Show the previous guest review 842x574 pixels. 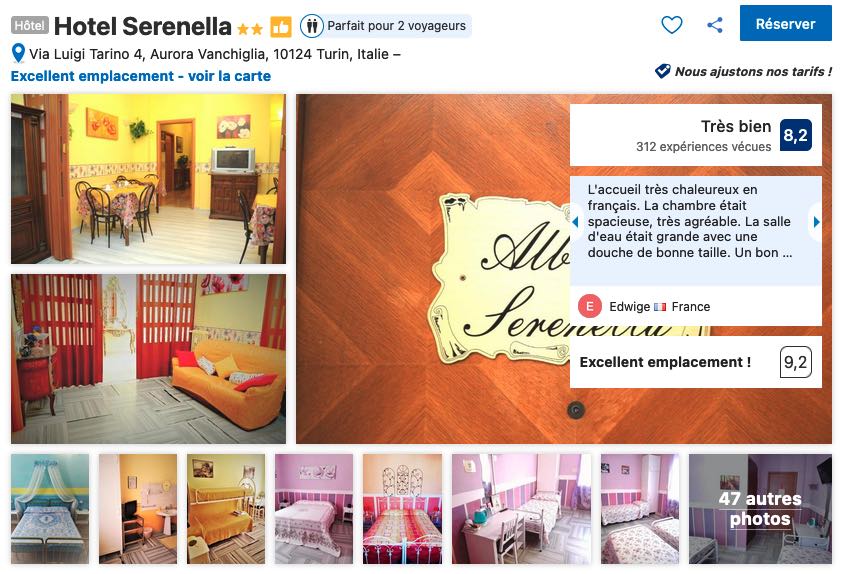point(575,222)
